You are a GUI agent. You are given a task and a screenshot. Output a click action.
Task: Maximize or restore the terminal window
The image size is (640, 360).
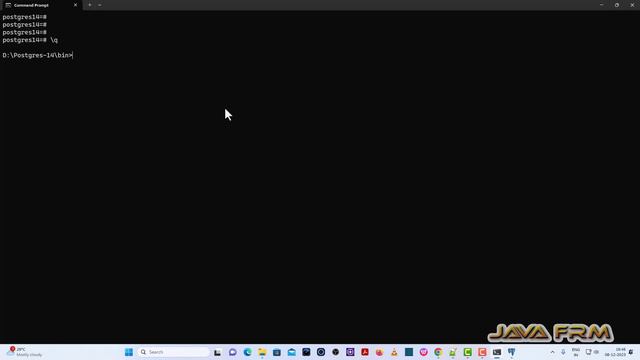point(617,5)
